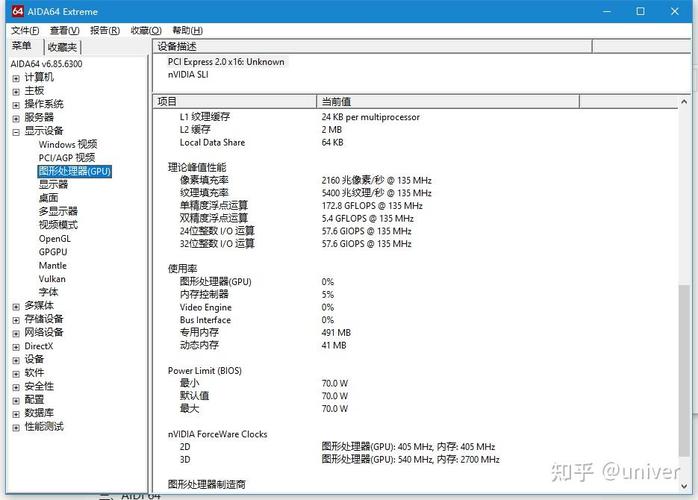Select 显示器 in the tree
Viewport: 698px width, 500px height.
pyautogui.click(x=53, y=184)
